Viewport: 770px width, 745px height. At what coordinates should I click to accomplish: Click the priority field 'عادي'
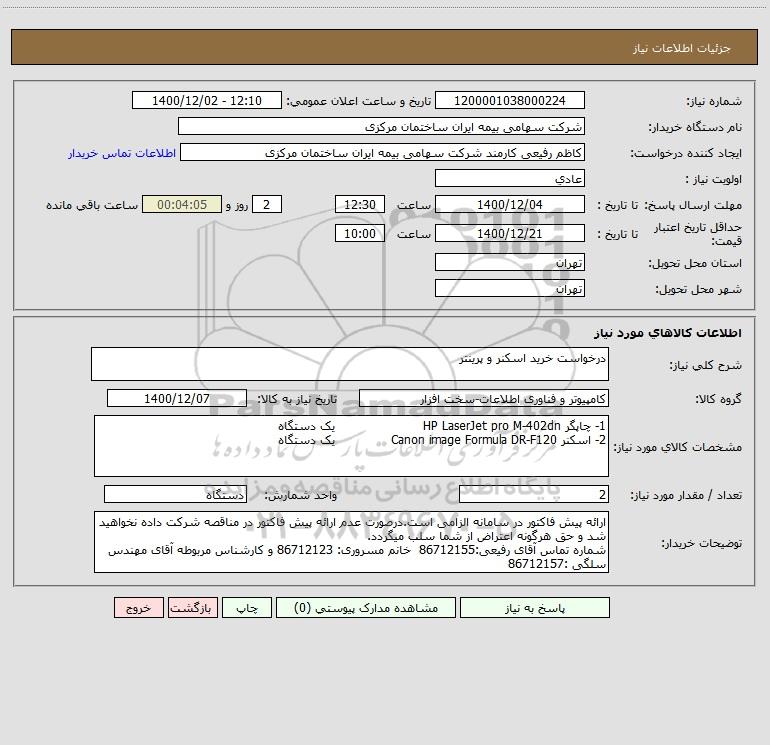(x=510, y=178)
